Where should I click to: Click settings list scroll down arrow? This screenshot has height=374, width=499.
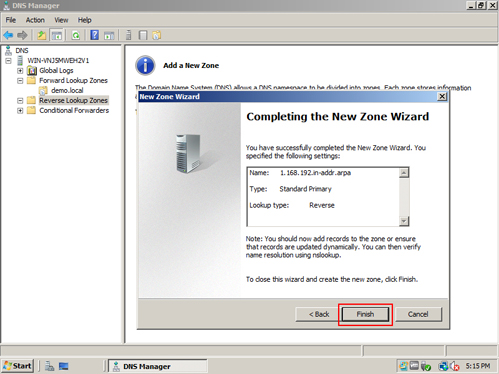(404, 221)
